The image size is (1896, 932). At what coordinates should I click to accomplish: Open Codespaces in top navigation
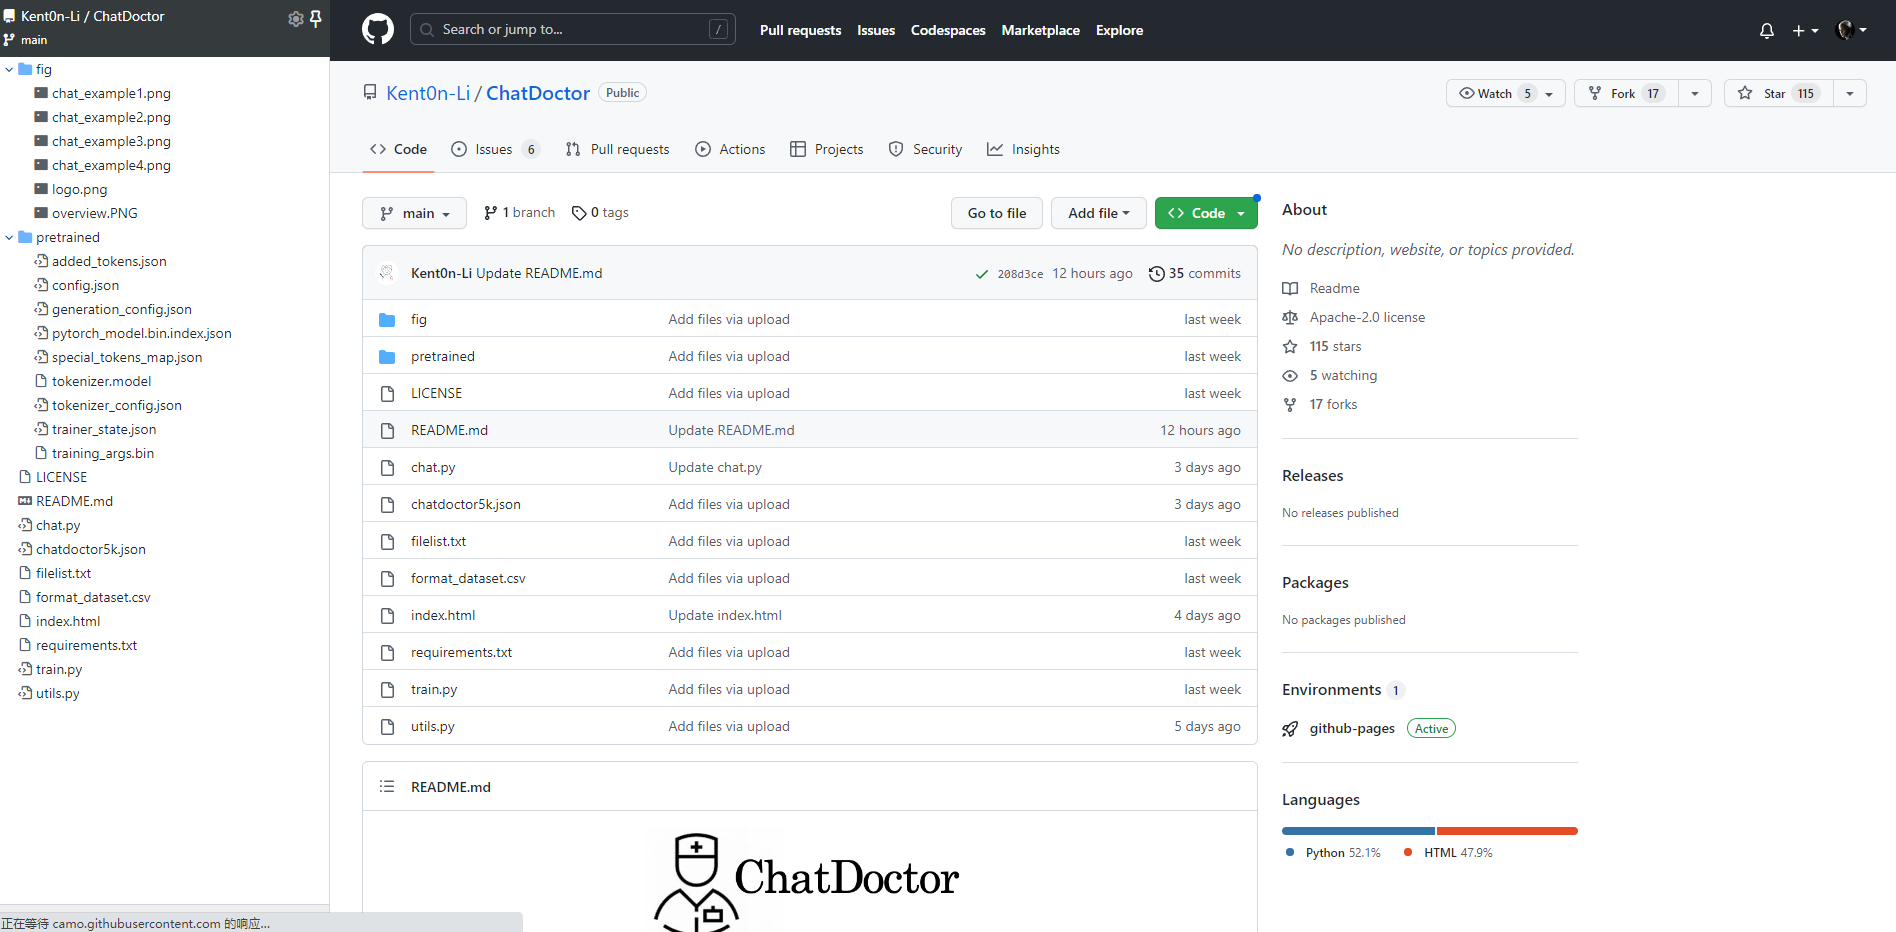pyautogui.click(x=948, y=30)
